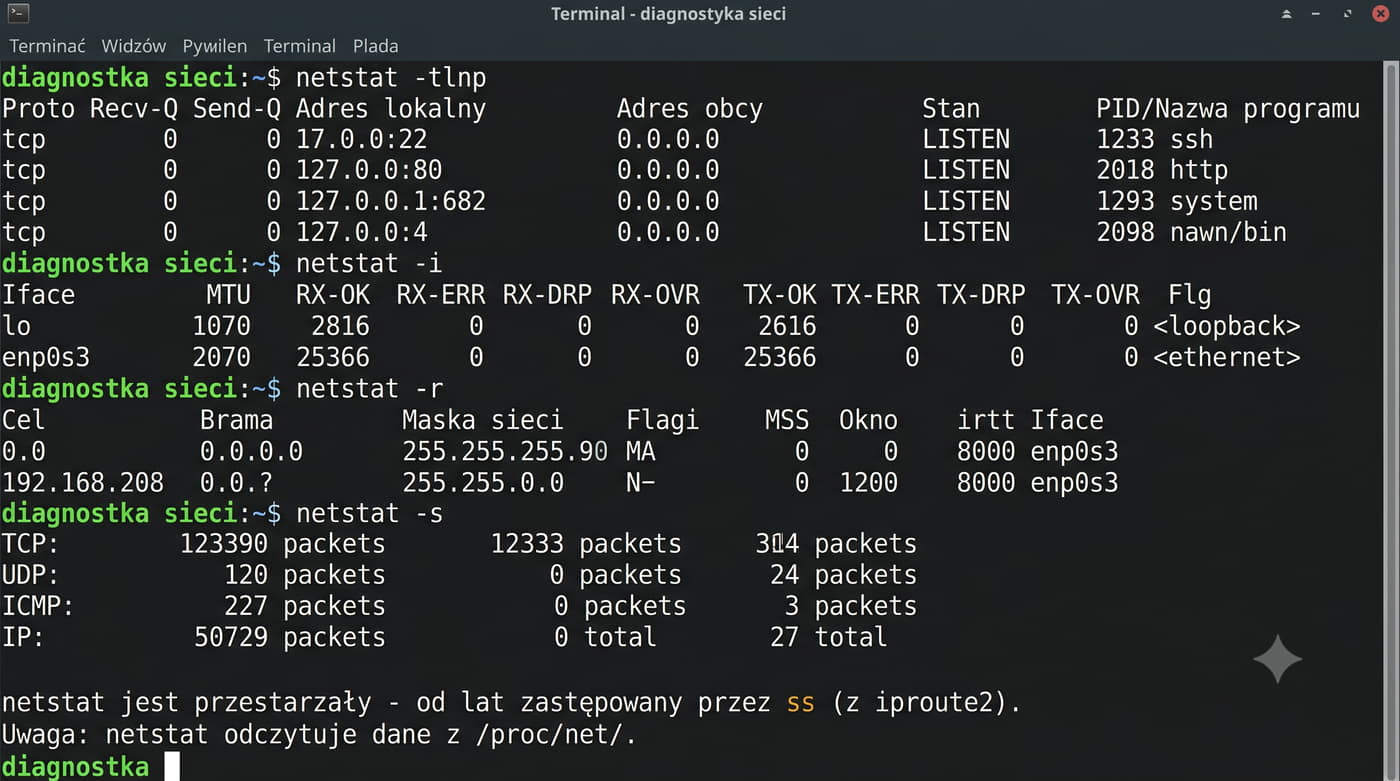
Task: Open the Terminal menu item
Action: click(x=299, y=46)
